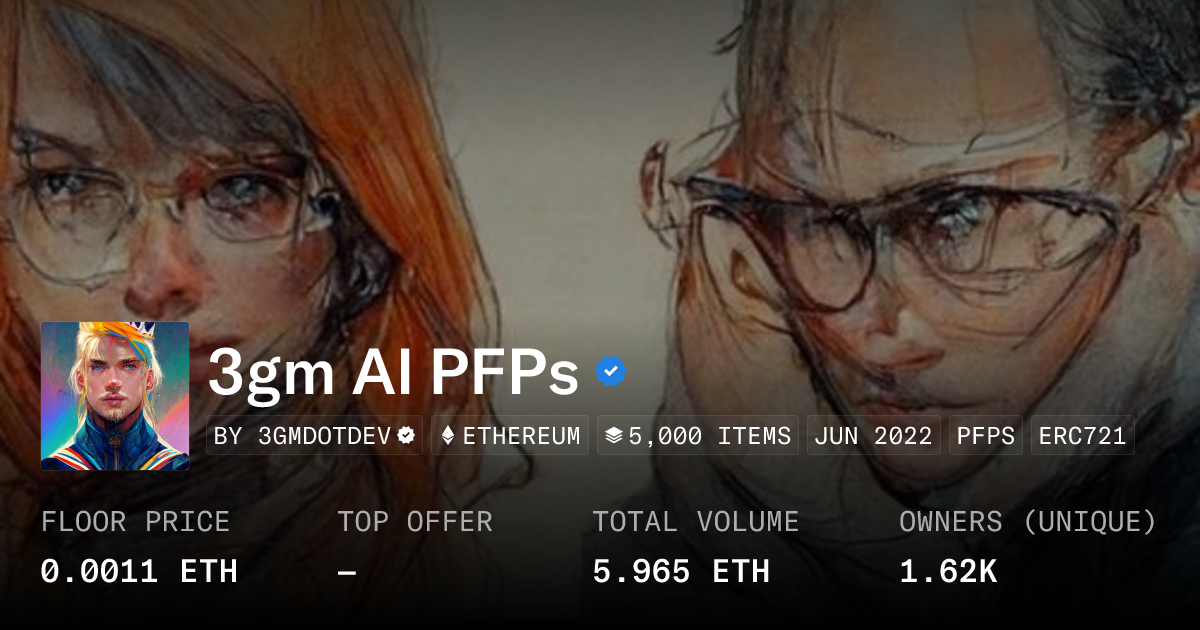Click the blue verified badge beside collection title
The width and height of the screenshot is (1200, 630).
(611, 372)
